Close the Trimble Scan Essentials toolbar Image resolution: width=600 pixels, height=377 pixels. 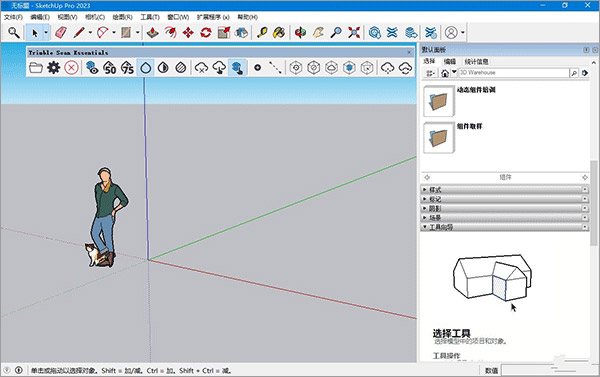pyautogui.click(x=409, y=52)
